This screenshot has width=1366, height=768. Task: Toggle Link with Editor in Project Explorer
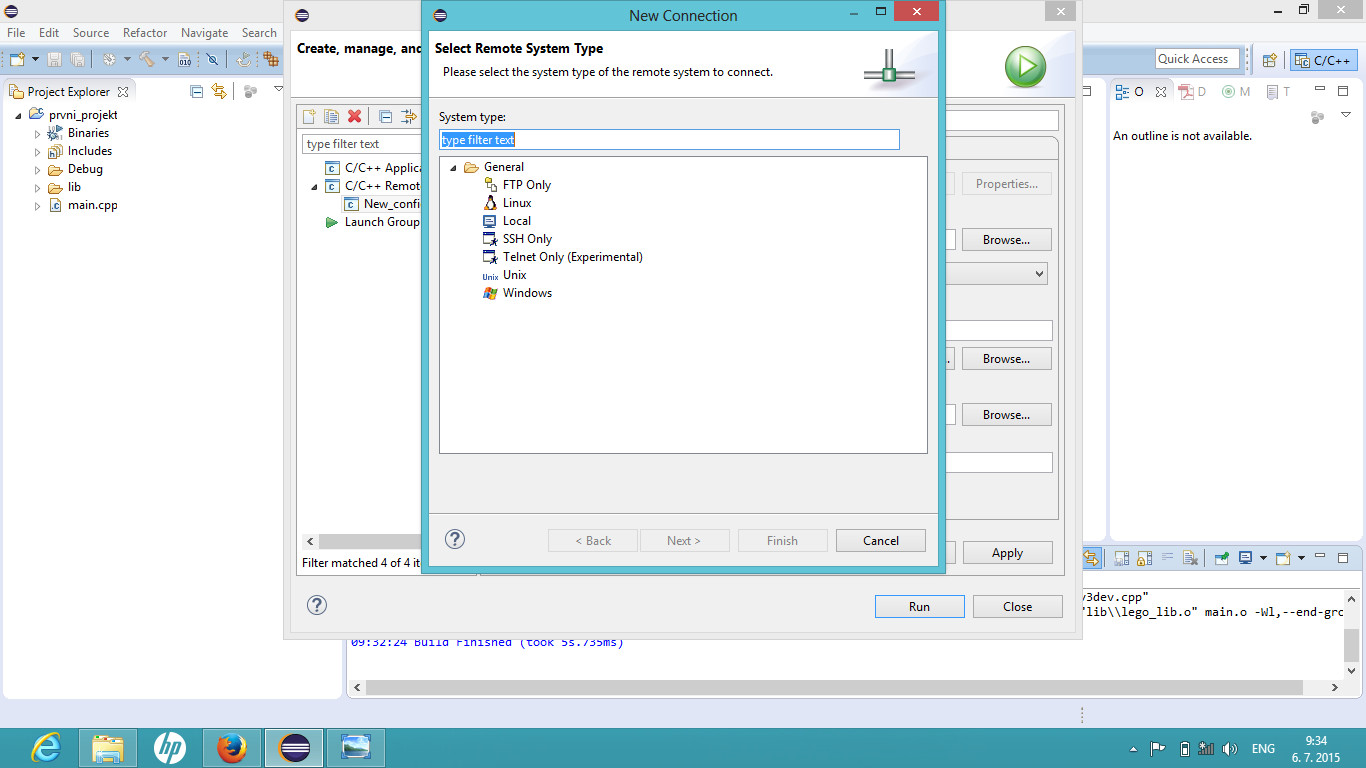pyautogui.click(x=219, y=91)
